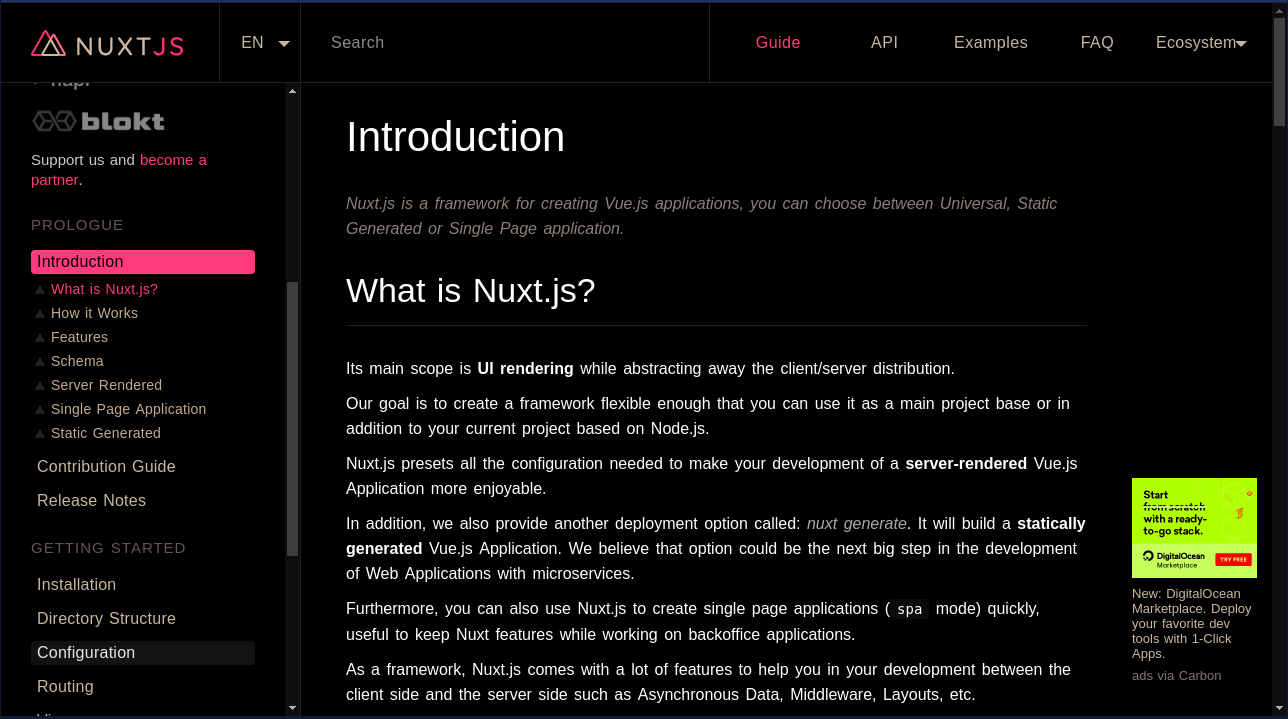Click the sidebar scroll-up arrow
The image size is (1288, 719).
[292, 91]
